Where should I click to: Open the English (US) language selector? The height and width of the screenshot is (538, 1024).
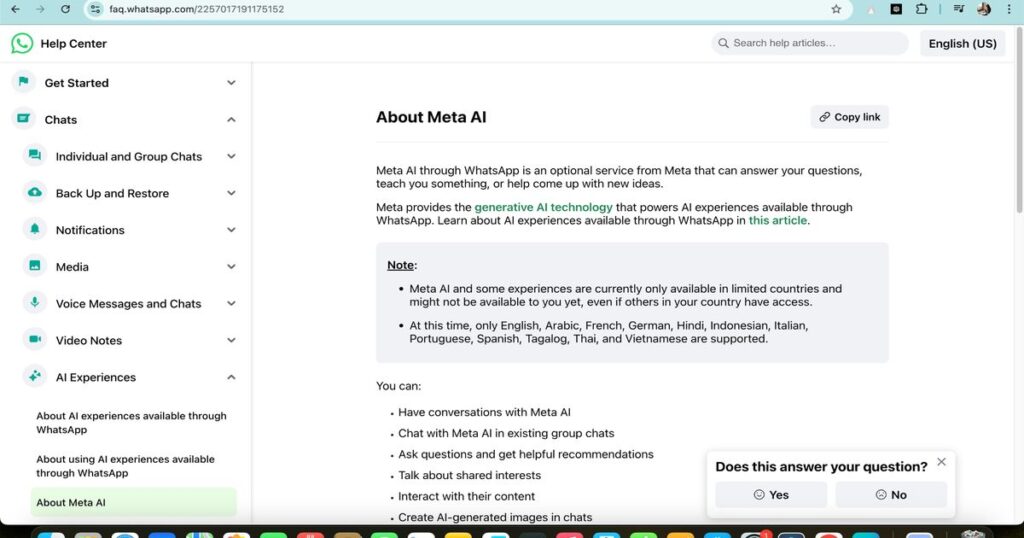tap(962, 43)
